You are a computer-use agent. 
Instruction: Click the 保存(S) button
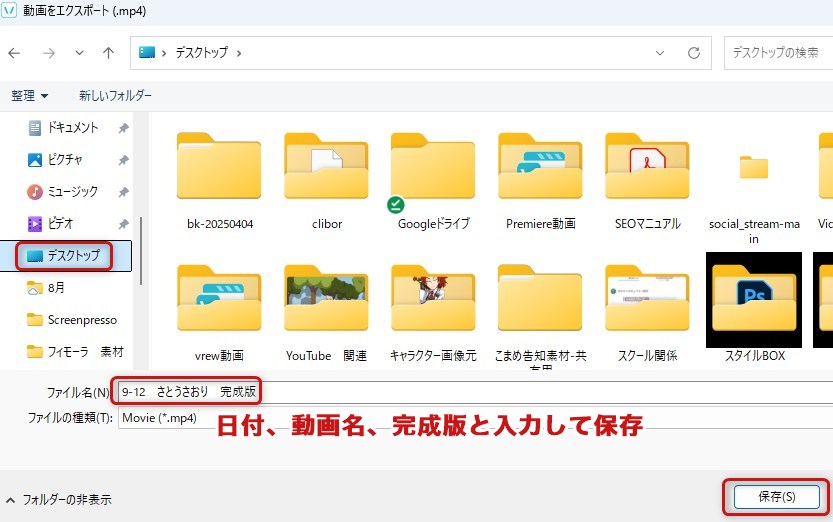click(776, 496)
